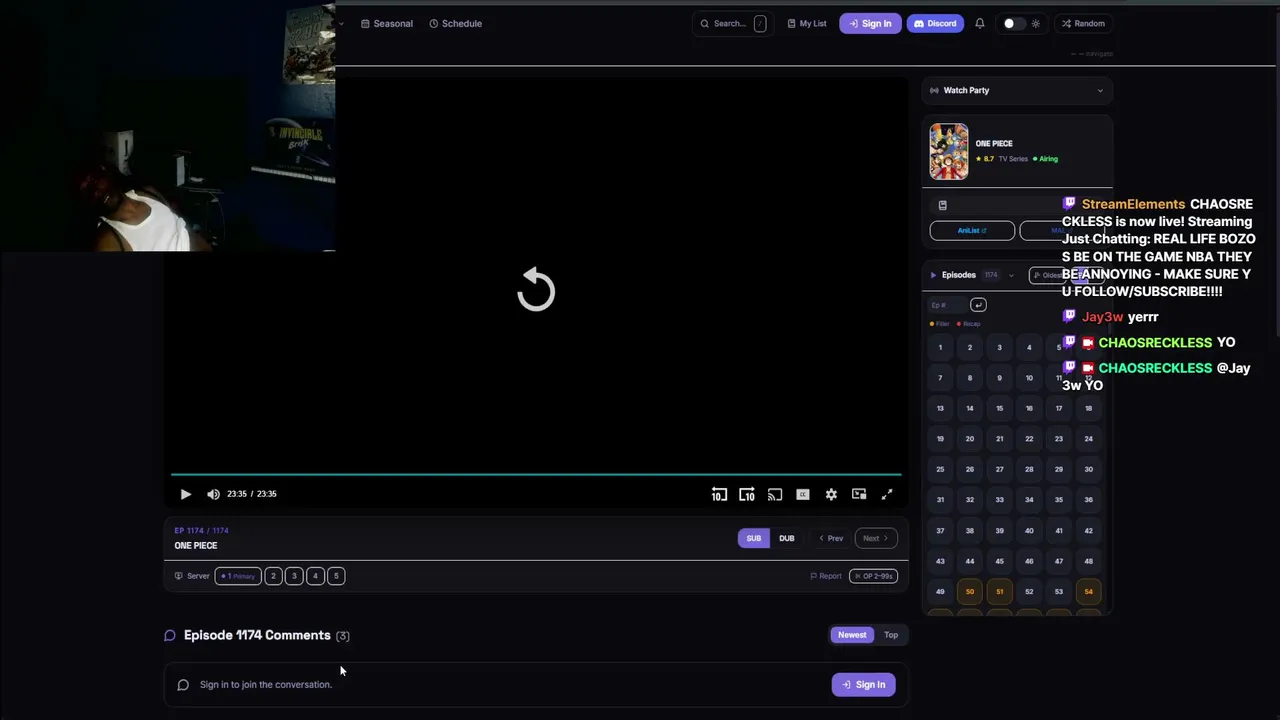Select filler episode 51
The height and width of the screenshot is (720, 1280).
point(999,591)
